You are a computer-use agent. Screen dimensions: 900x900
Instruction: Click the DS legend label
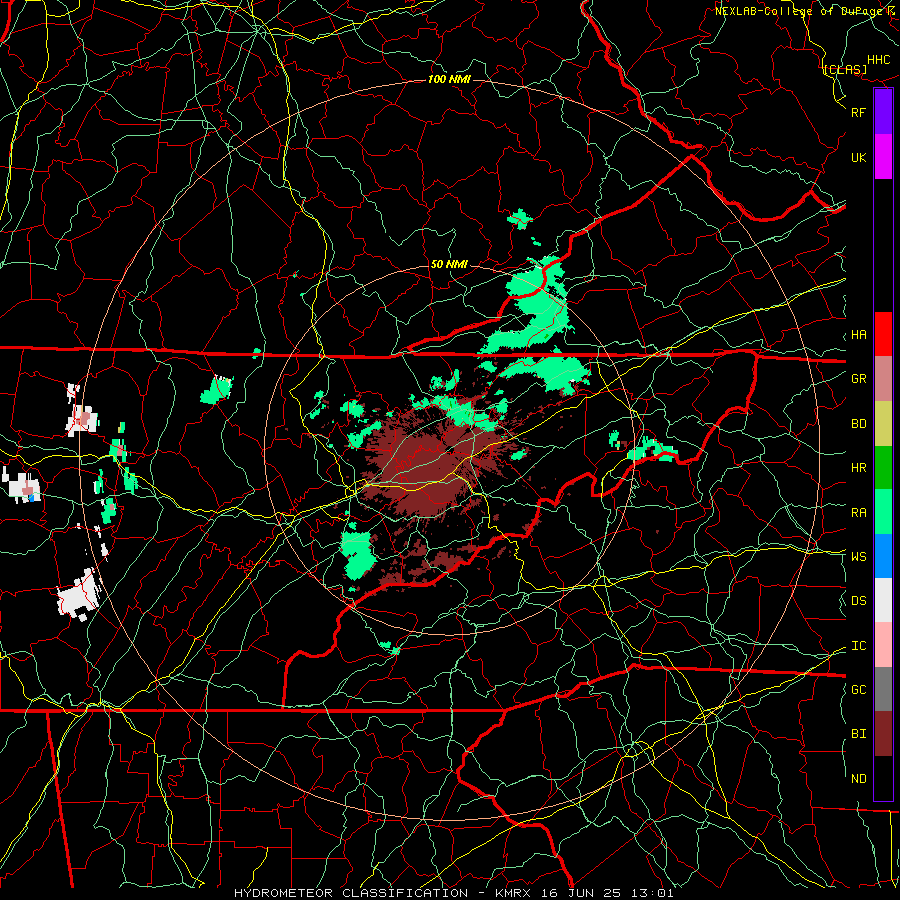click(x=858, y=601)
